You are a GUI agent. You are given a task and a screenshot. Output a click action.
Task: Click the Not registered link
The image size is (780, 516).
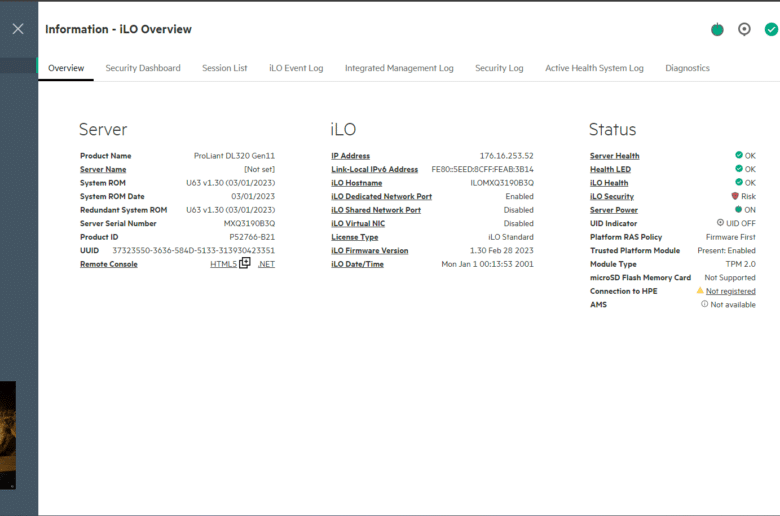(730, 291)
